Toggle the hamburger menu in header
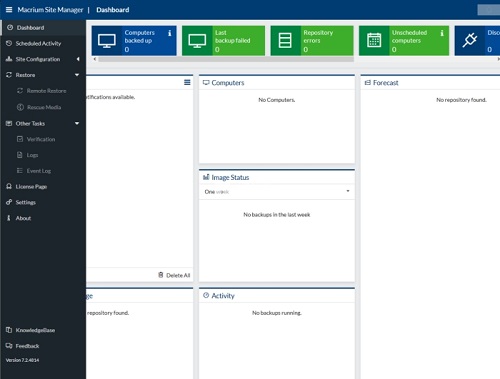Viewport: 500px width, 379px height. click(x=9, y=10)
